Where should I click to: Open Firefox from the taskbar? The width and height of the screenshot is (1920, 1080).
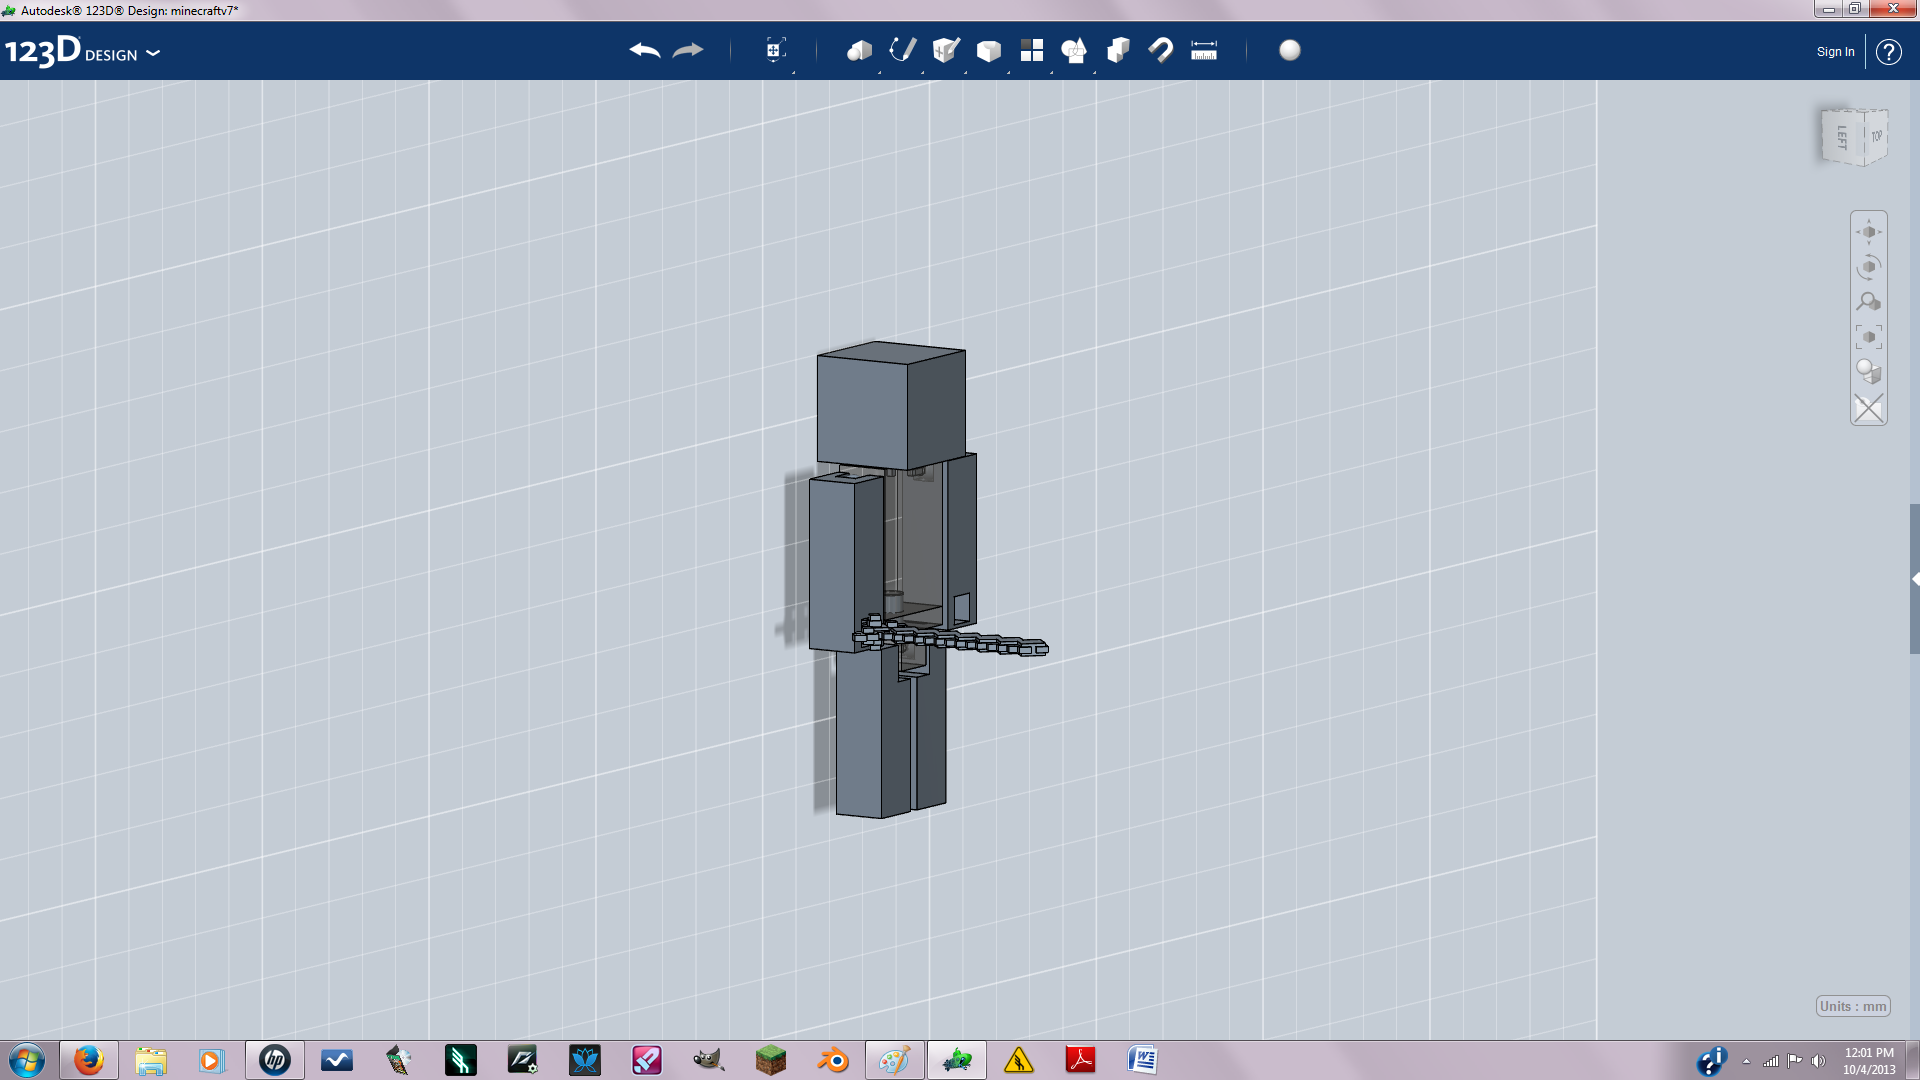coord(88,1060)
